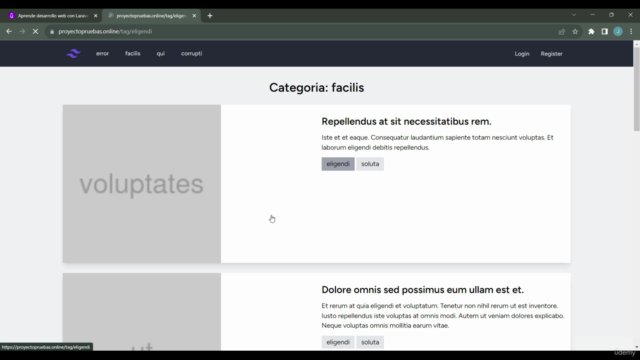
Task: Open the corrupti category menu
Action: 191,53
